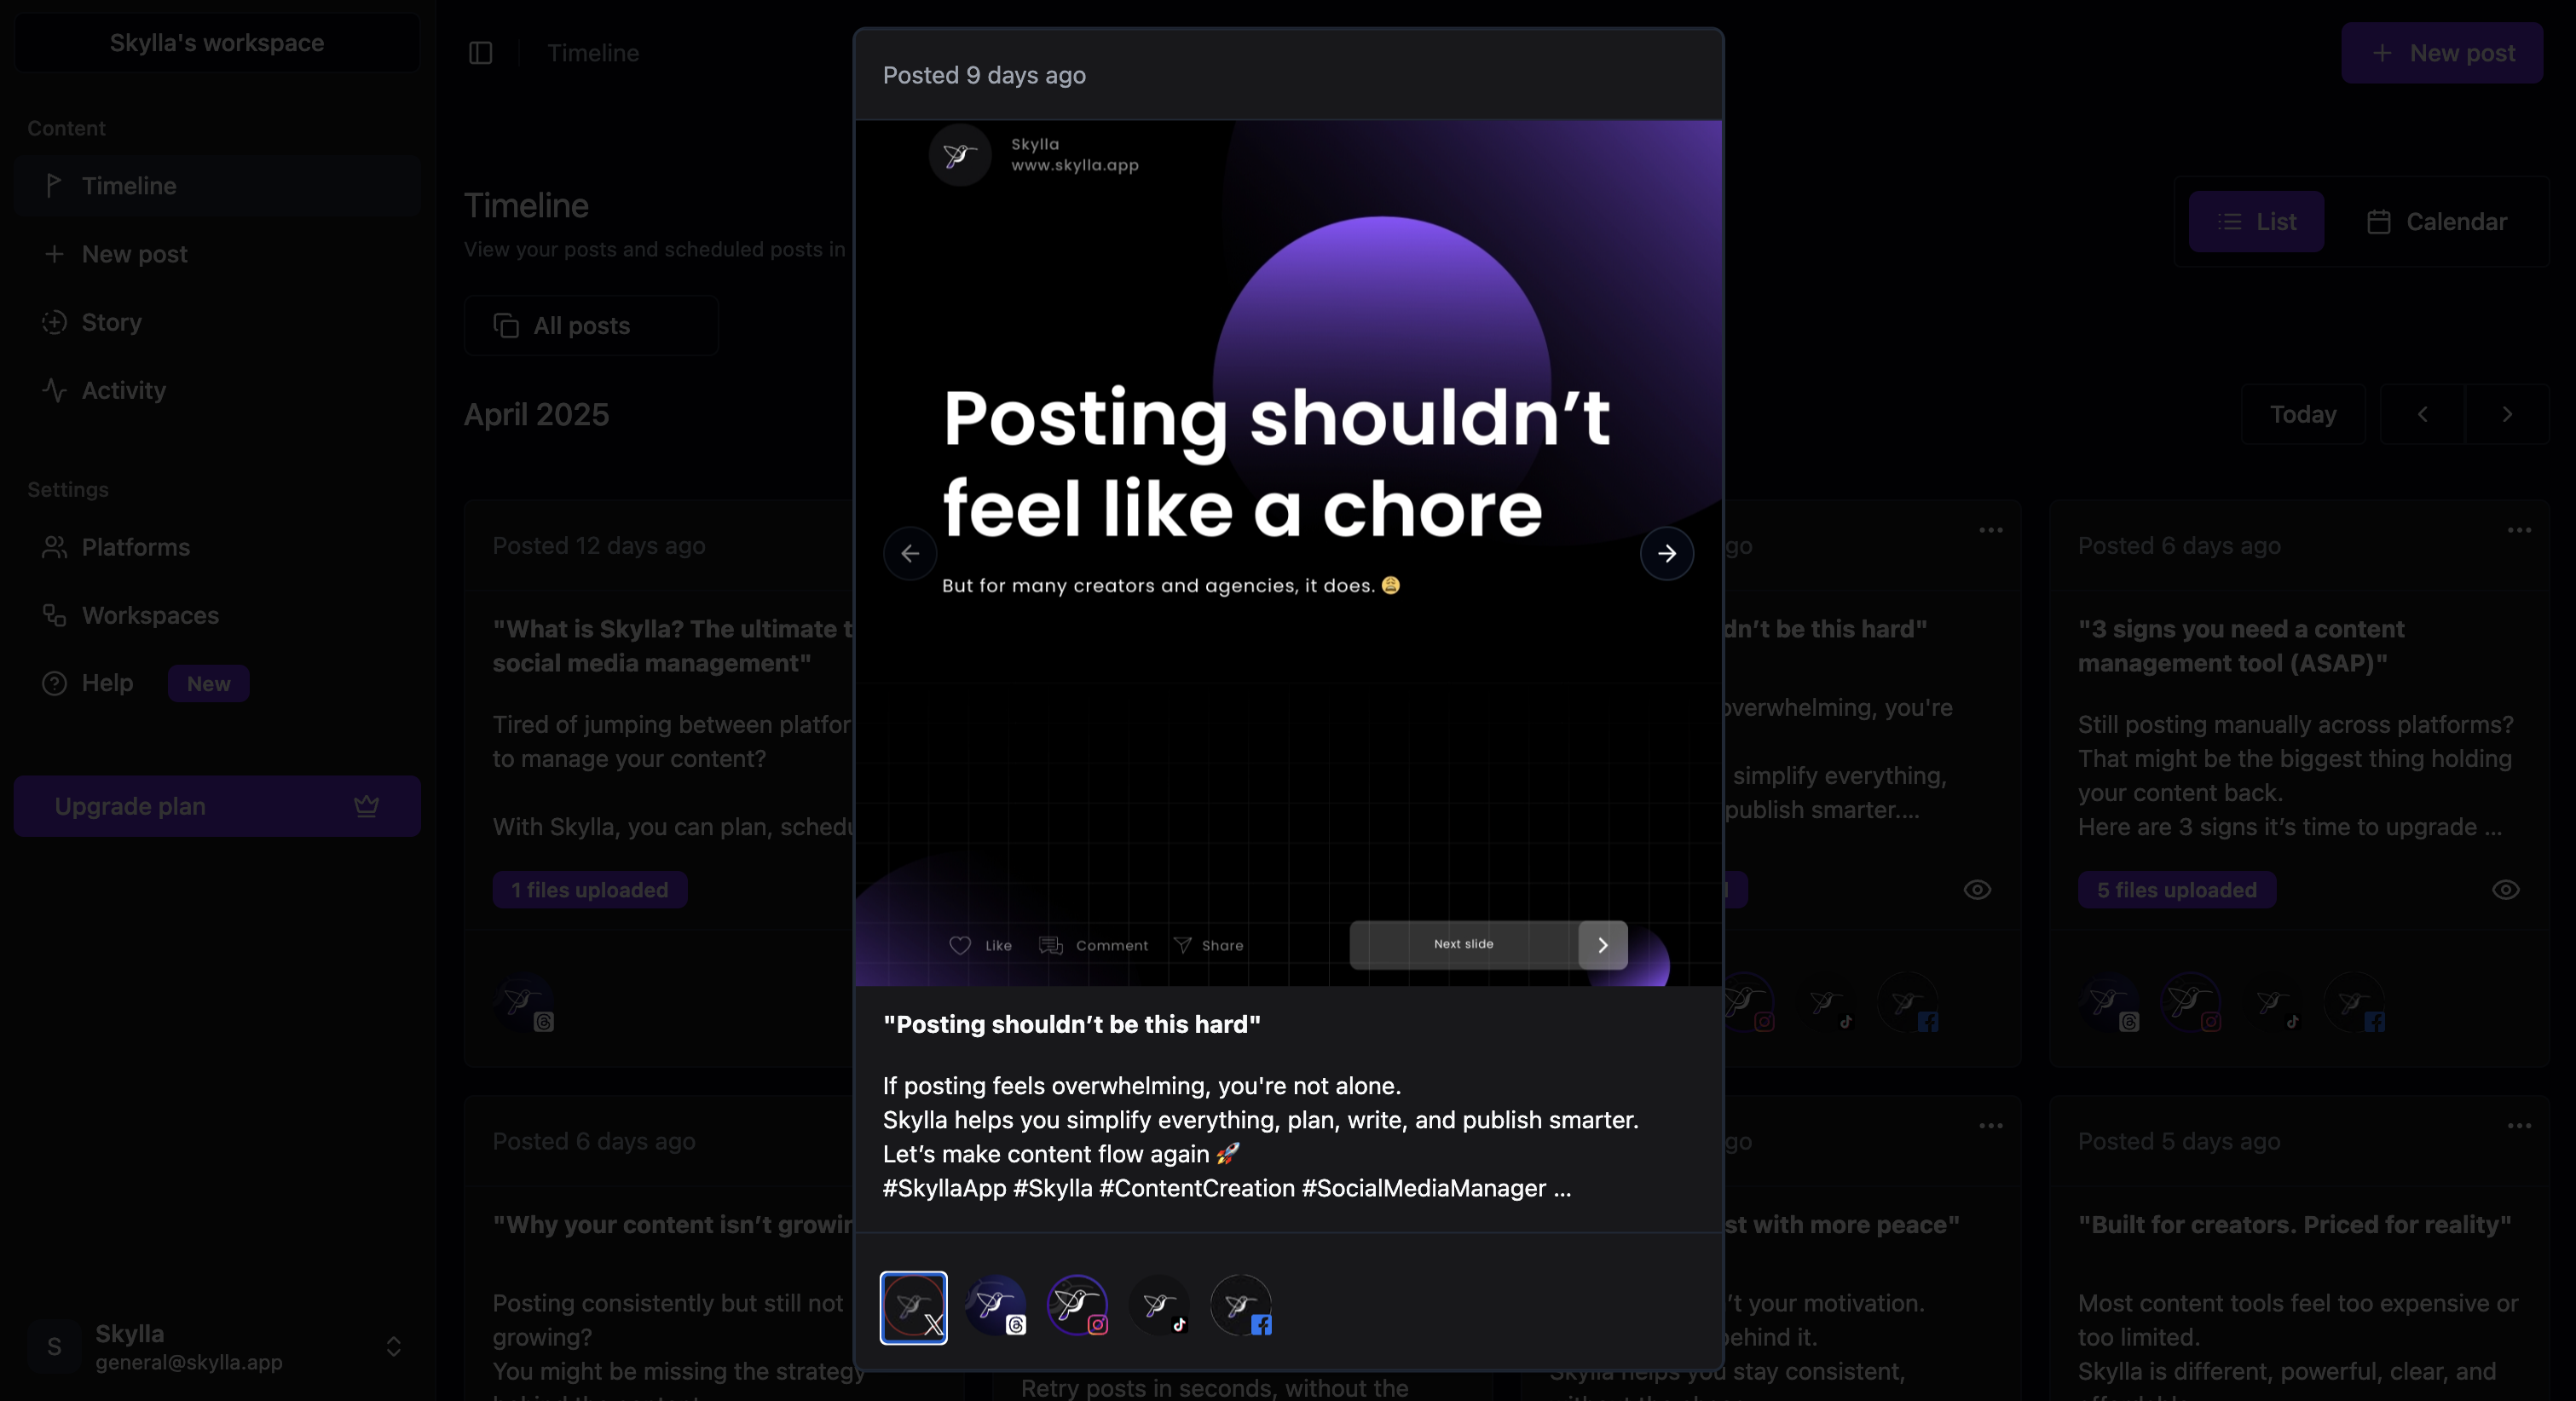The image size is (2576, 1401).
Task: Open options menu on '3 signs you need' post
Action: [x=2519, y=530]
